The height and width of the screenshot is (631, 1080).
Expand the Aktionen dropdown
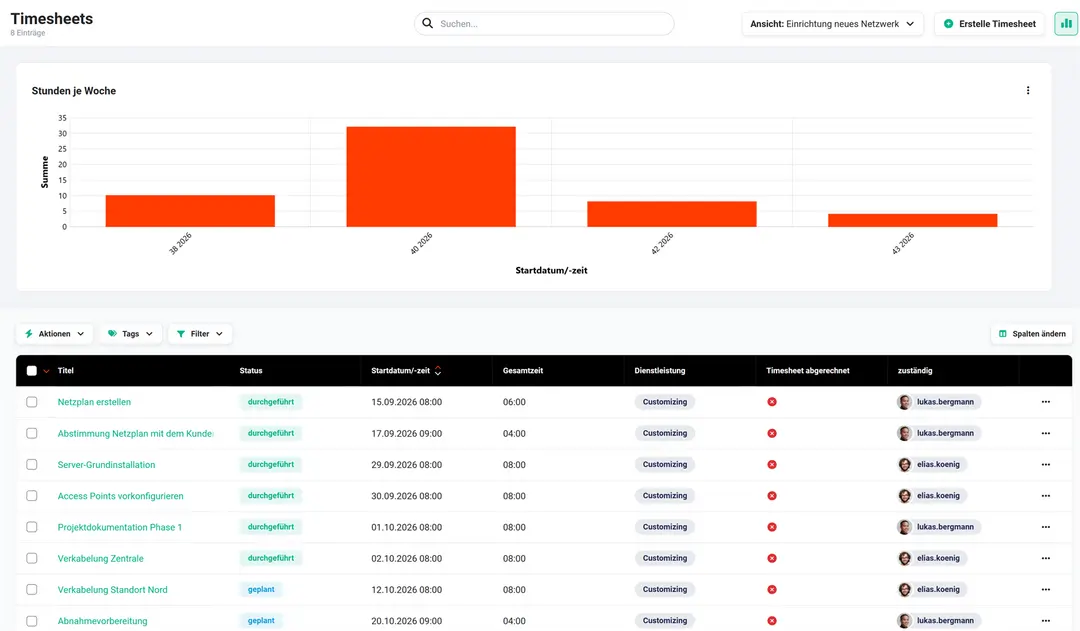[54, 333]
